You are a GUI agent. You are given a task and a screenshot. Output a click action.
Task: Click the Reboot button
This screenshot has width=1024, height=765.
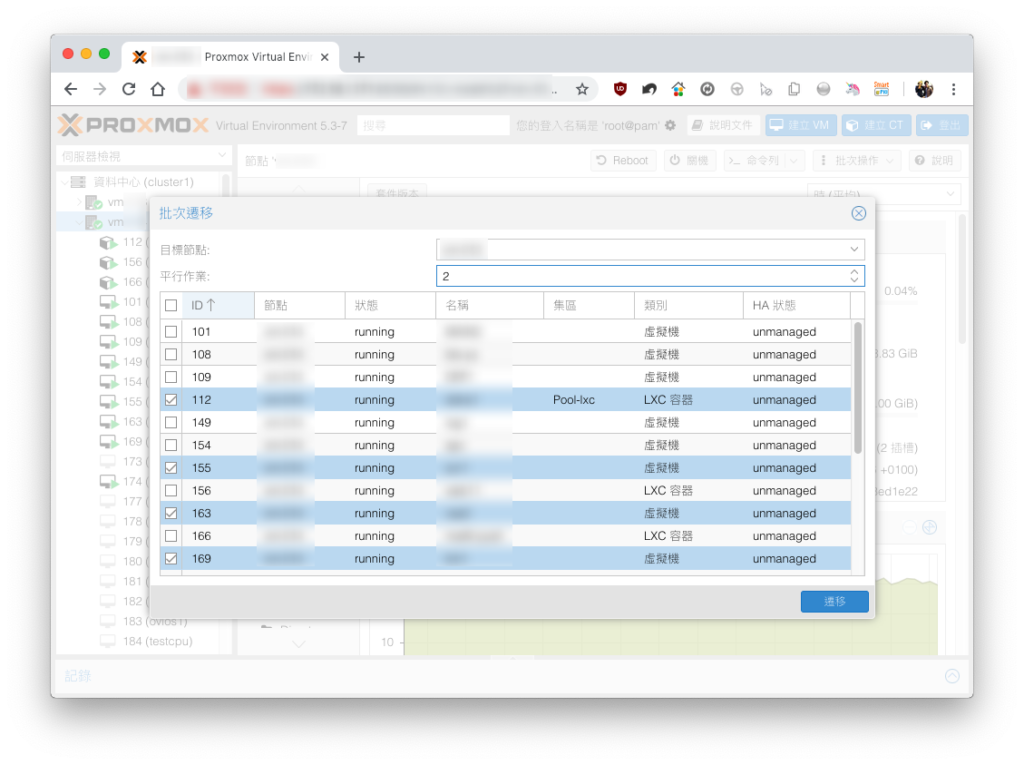pos(622,161)
